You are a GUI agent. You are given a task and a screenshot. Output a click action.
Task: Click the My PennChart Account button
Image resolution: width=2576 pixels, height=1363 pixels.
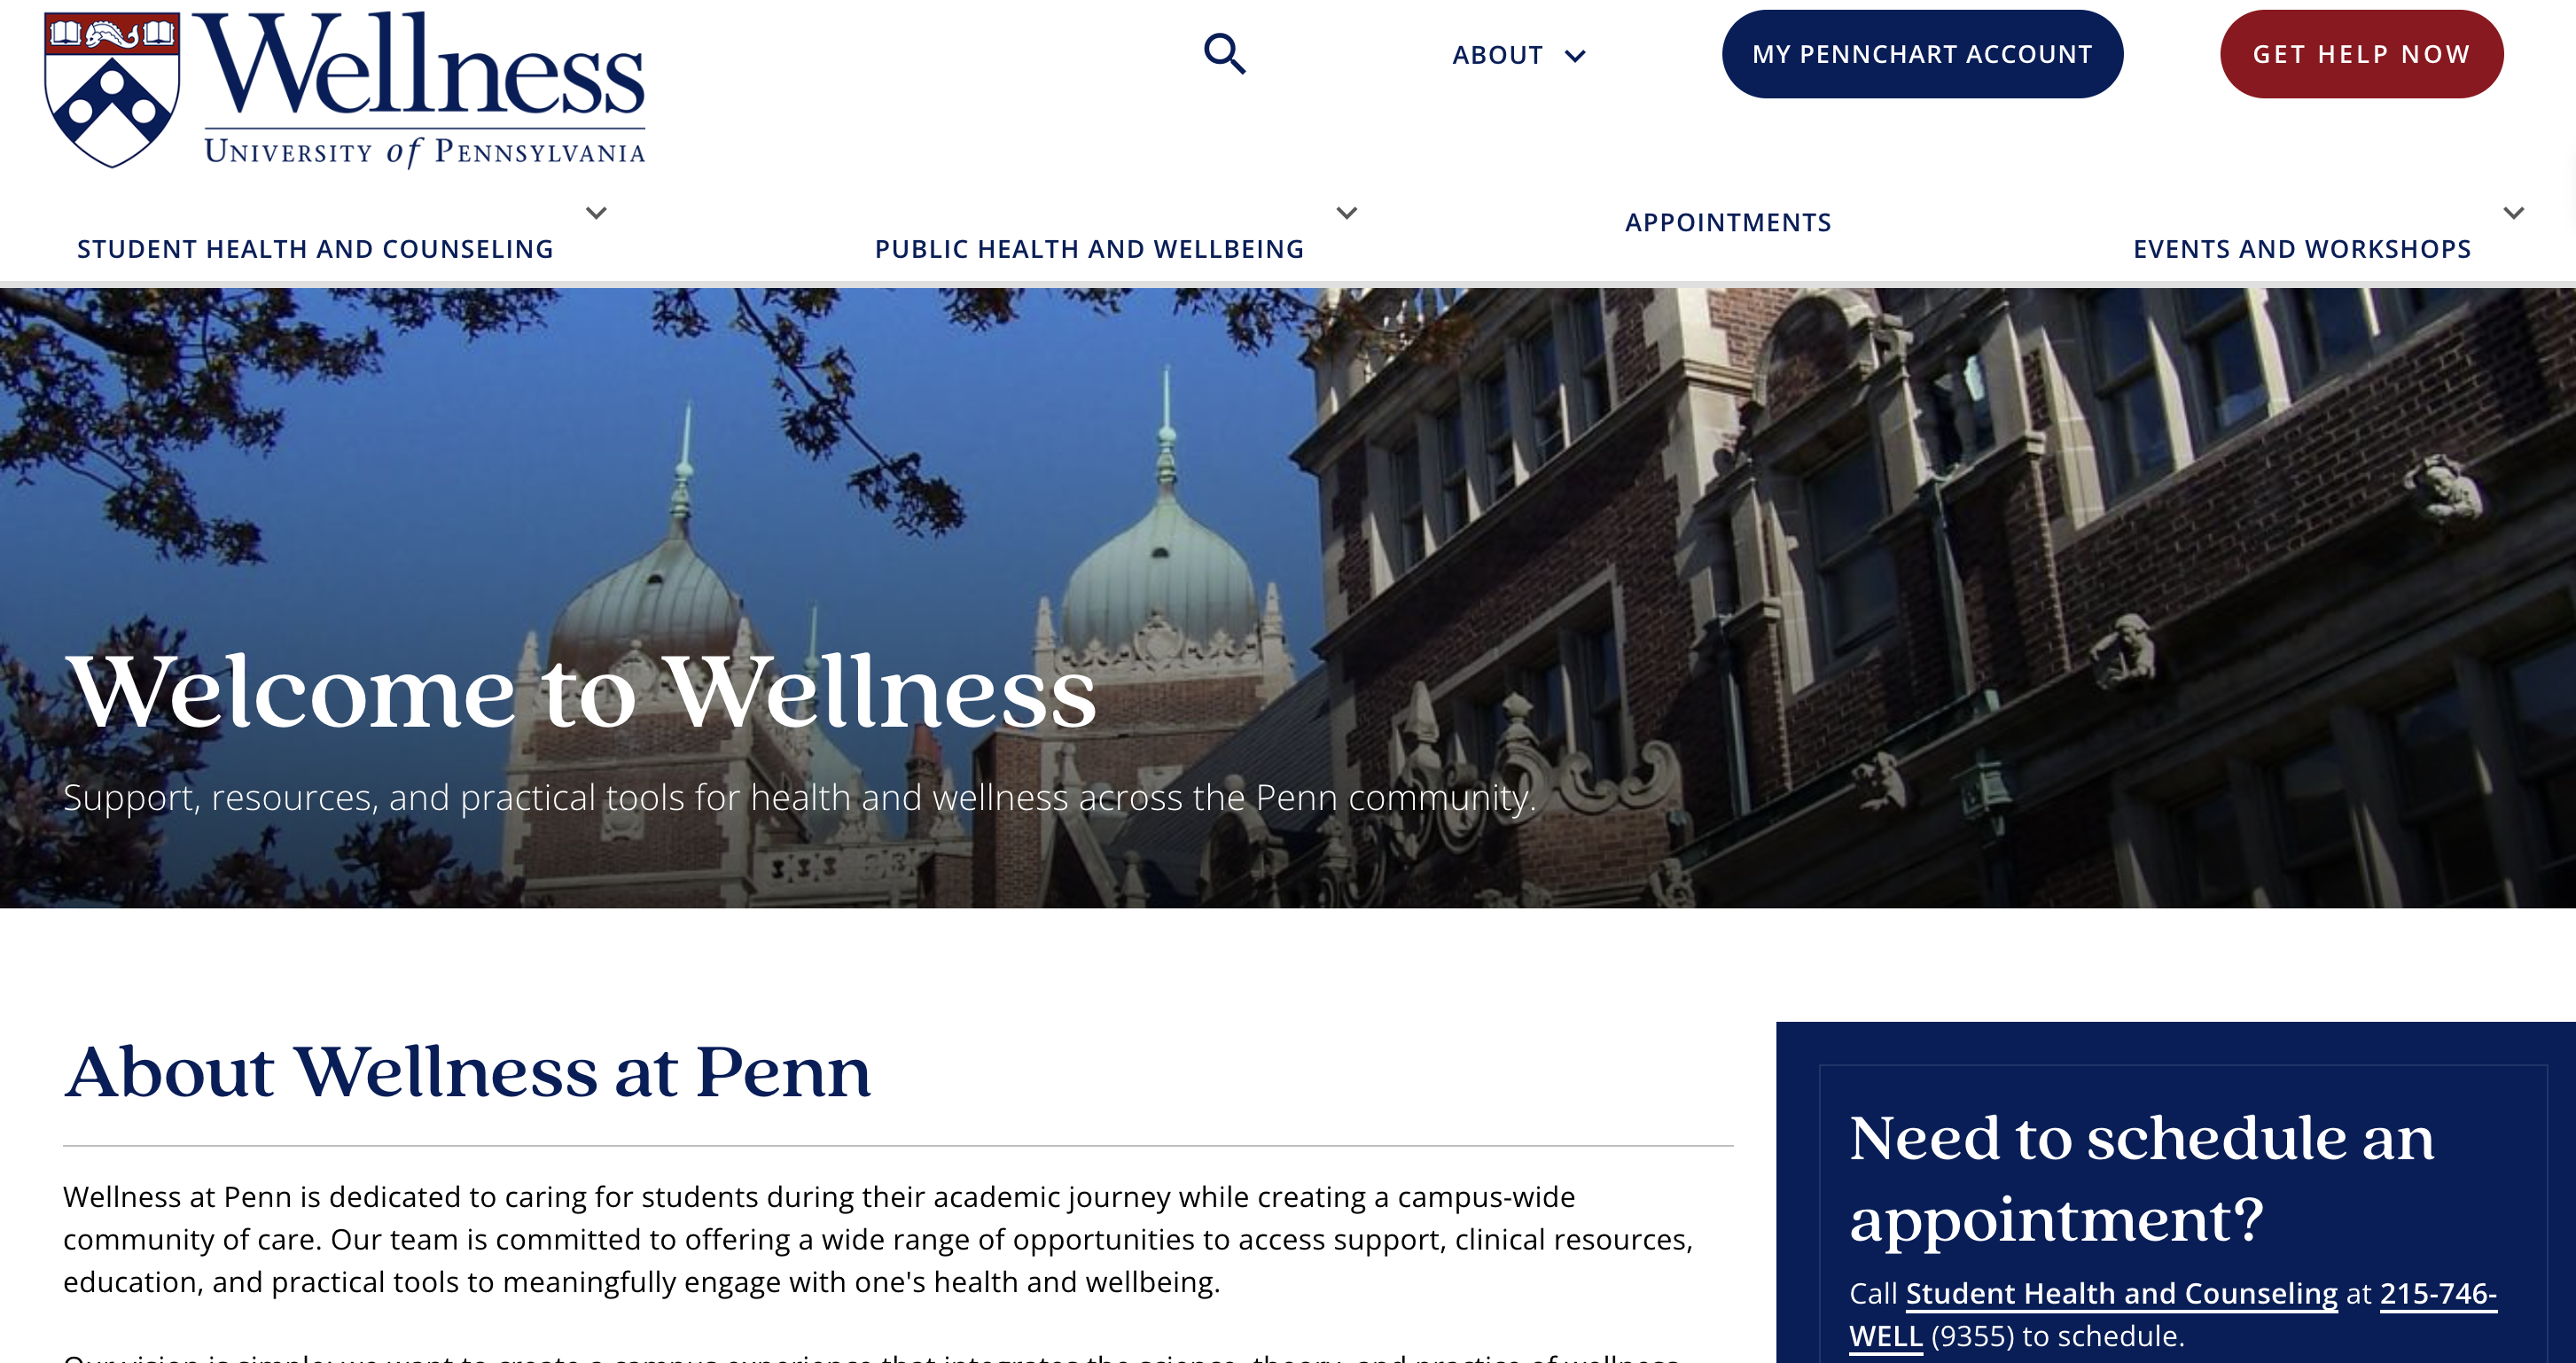tap(1922, 54)
